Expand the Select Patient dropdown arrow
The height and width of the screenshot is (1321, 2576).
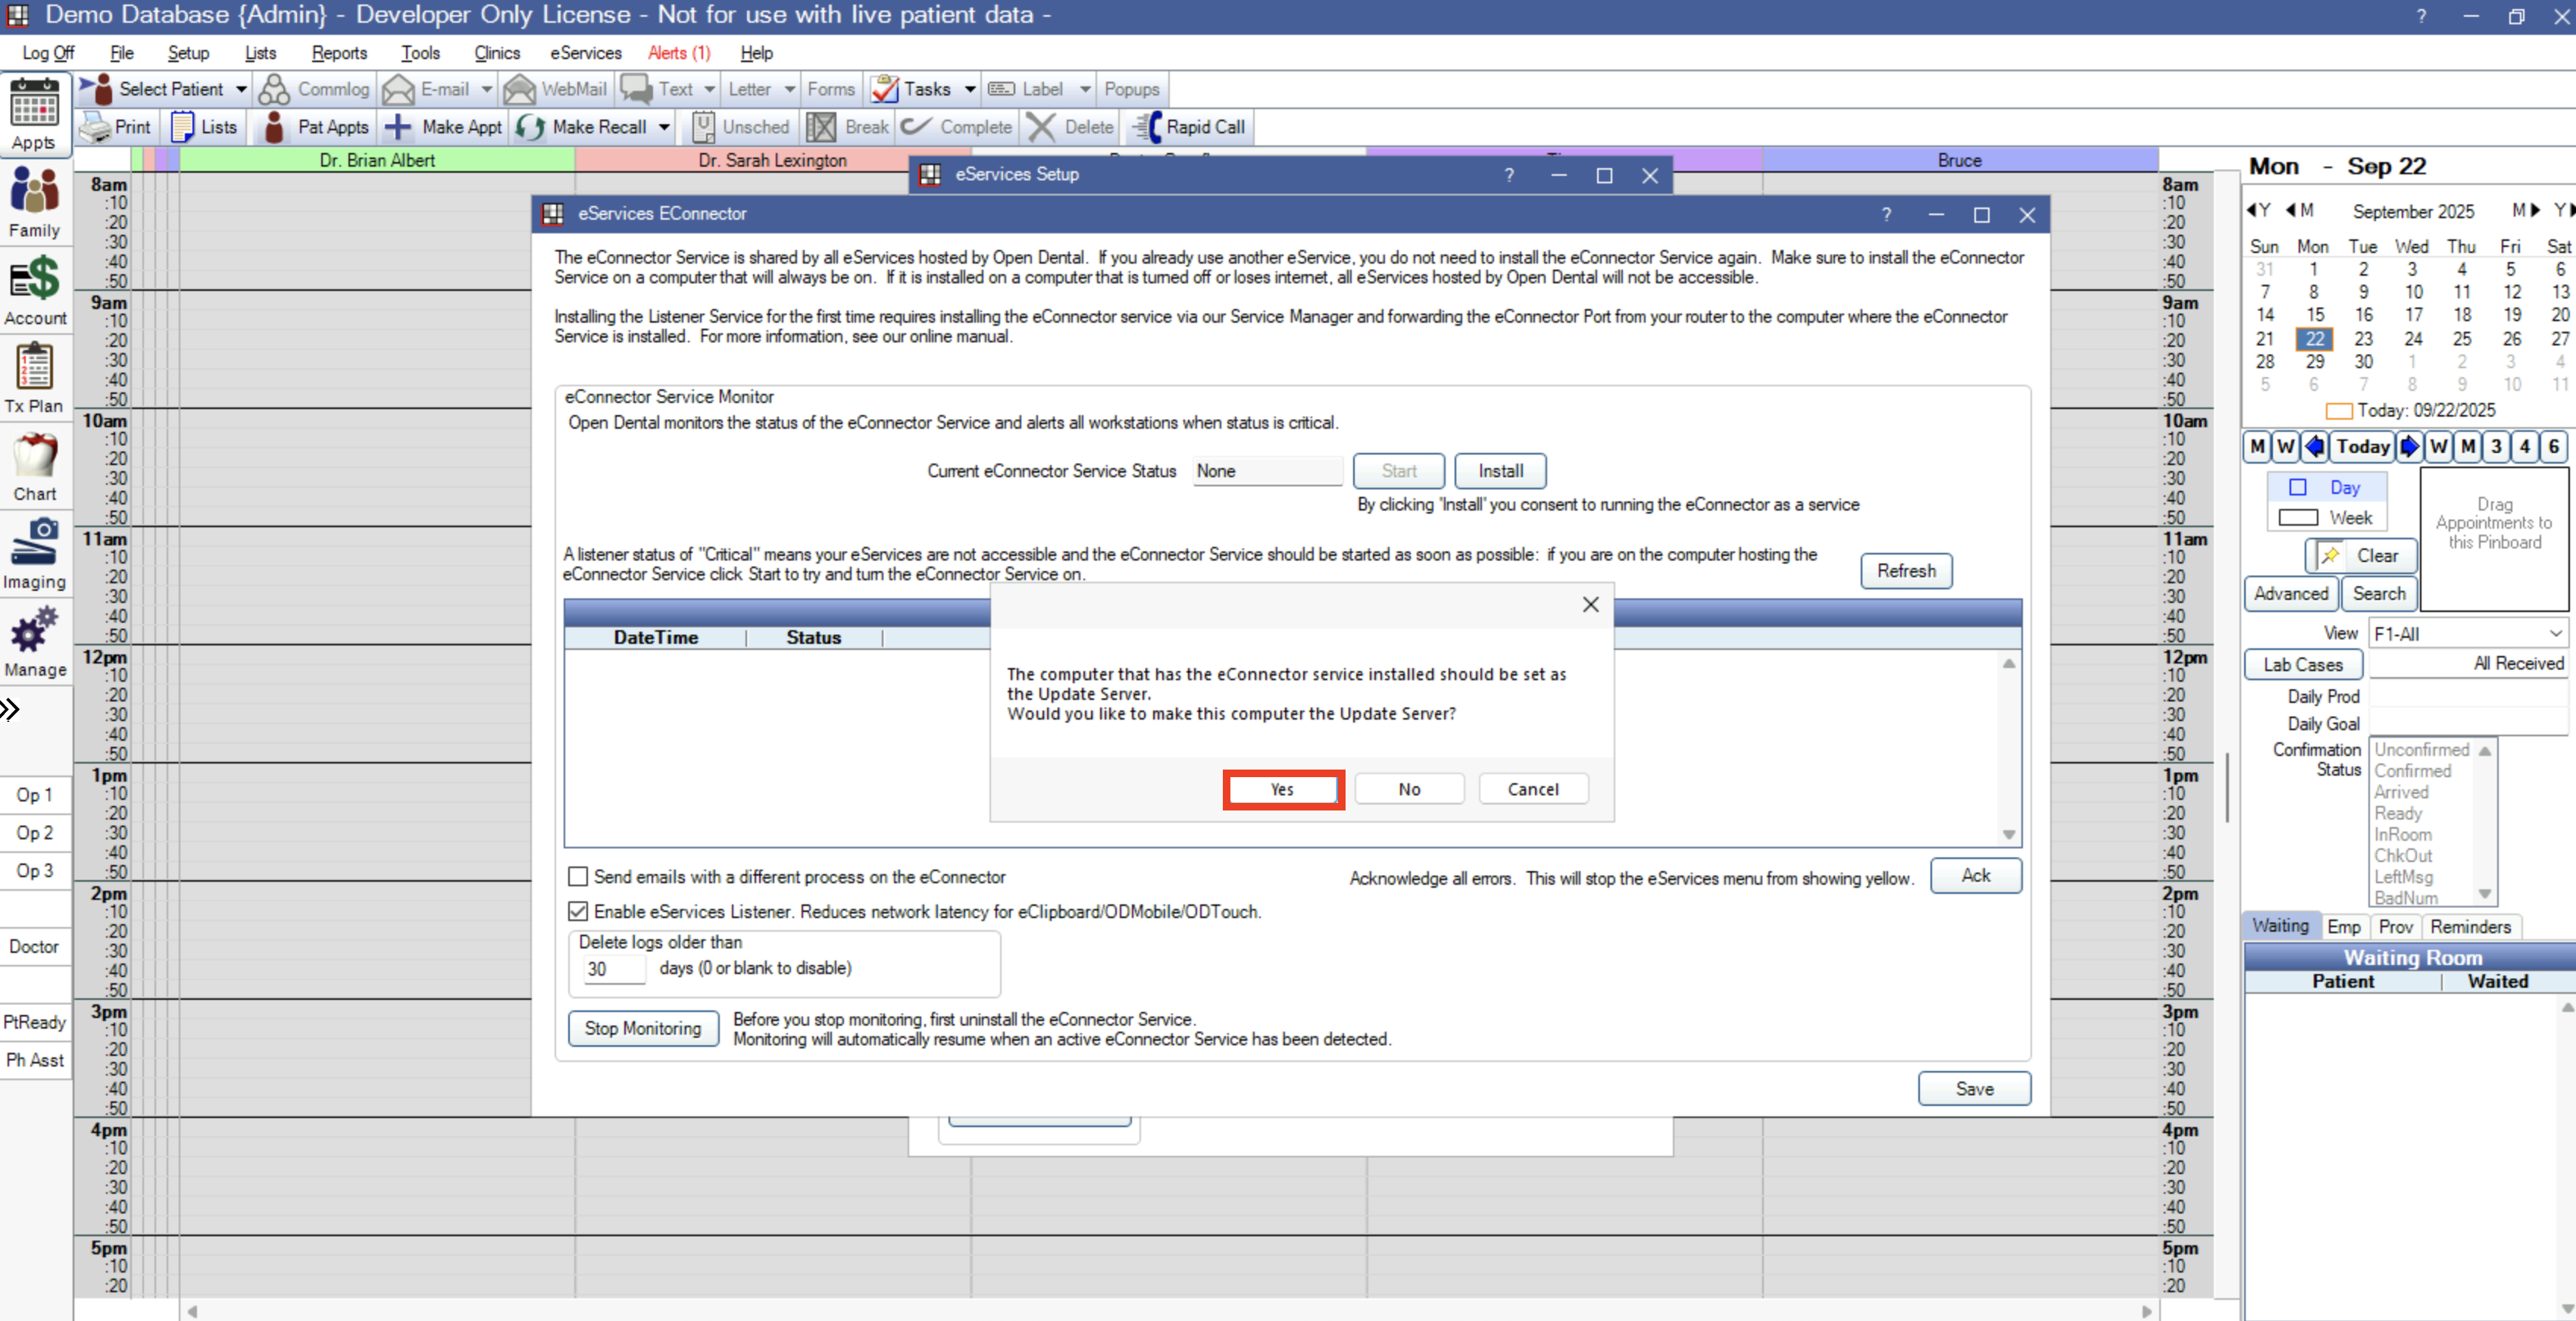coord(240,88)
